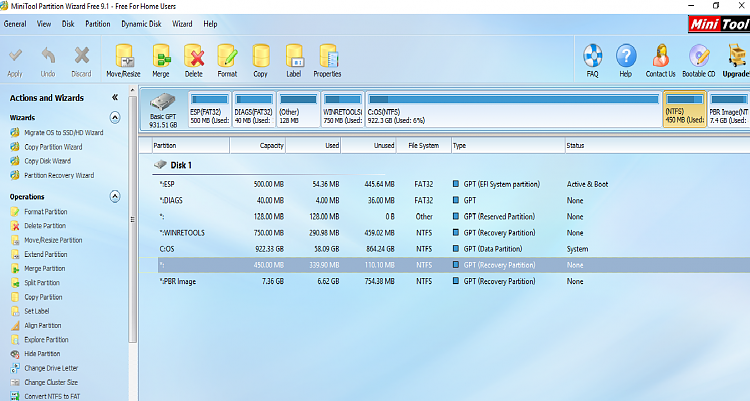Select the Extend Partition operation
Viewport: 750px width, 401px height.
pyautogui.click(x=45, y=254)
